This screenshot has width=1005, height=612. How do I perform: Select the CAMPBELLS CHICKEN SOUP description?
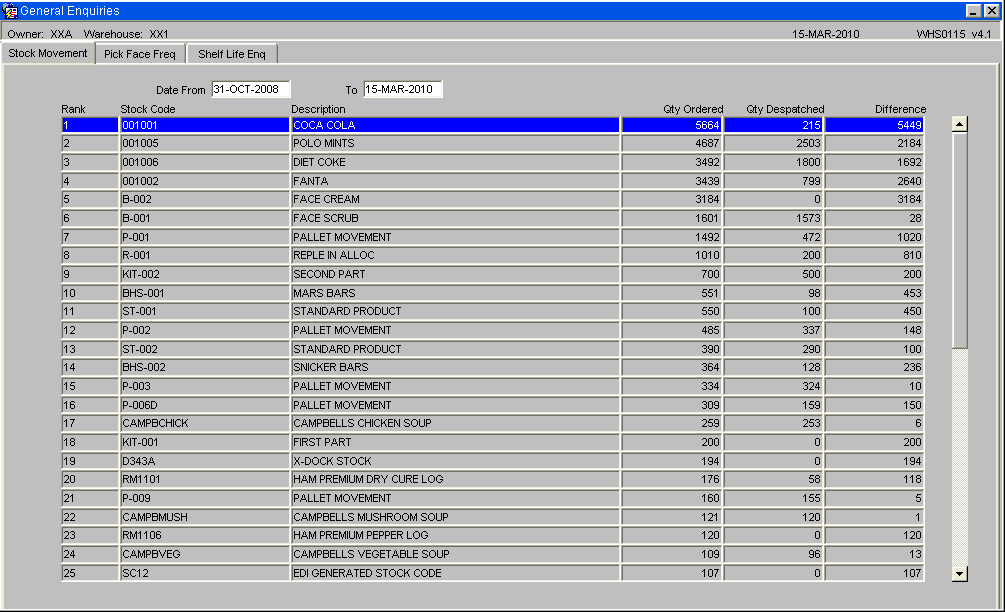pyautogui.click(x=455, y=424)
